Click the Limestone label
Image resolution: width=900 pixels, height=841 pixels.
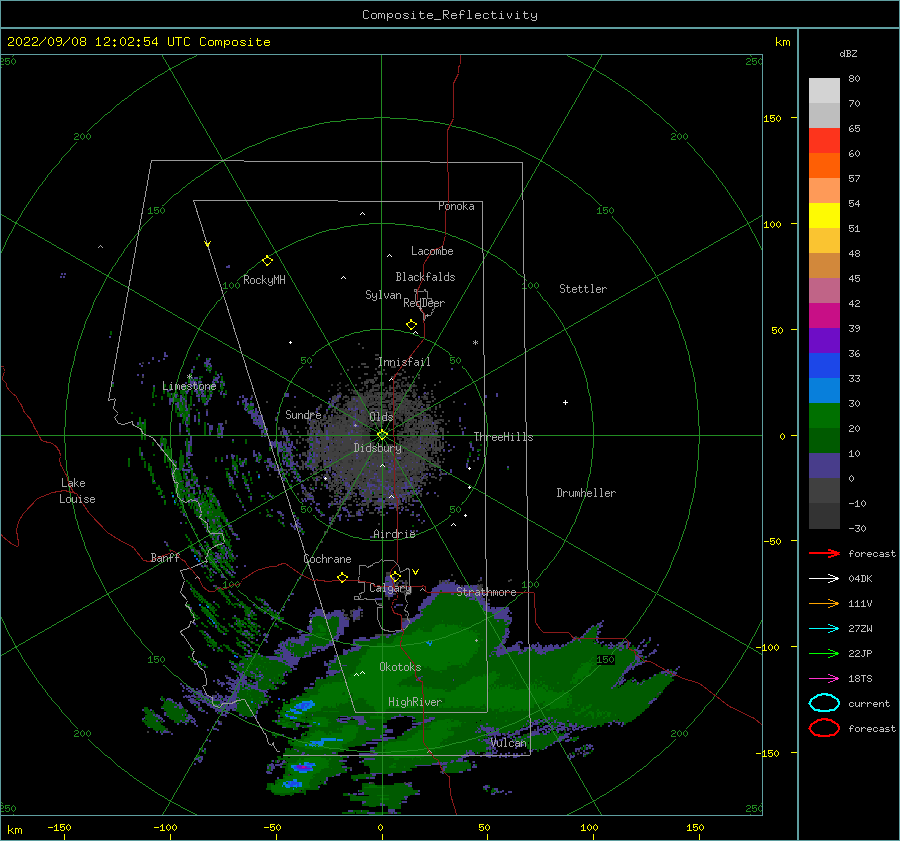tap(189, 386)
